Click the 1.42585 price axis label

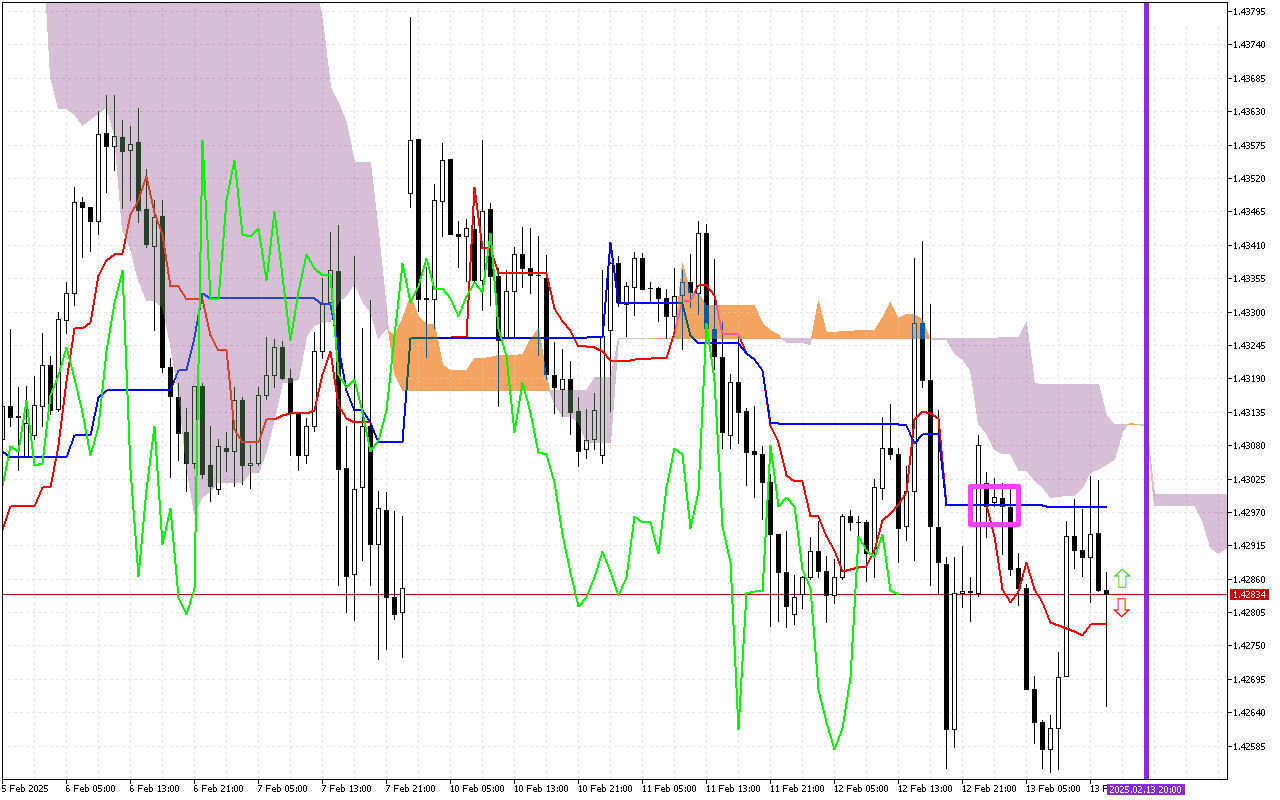click(x=1249, y=746)
